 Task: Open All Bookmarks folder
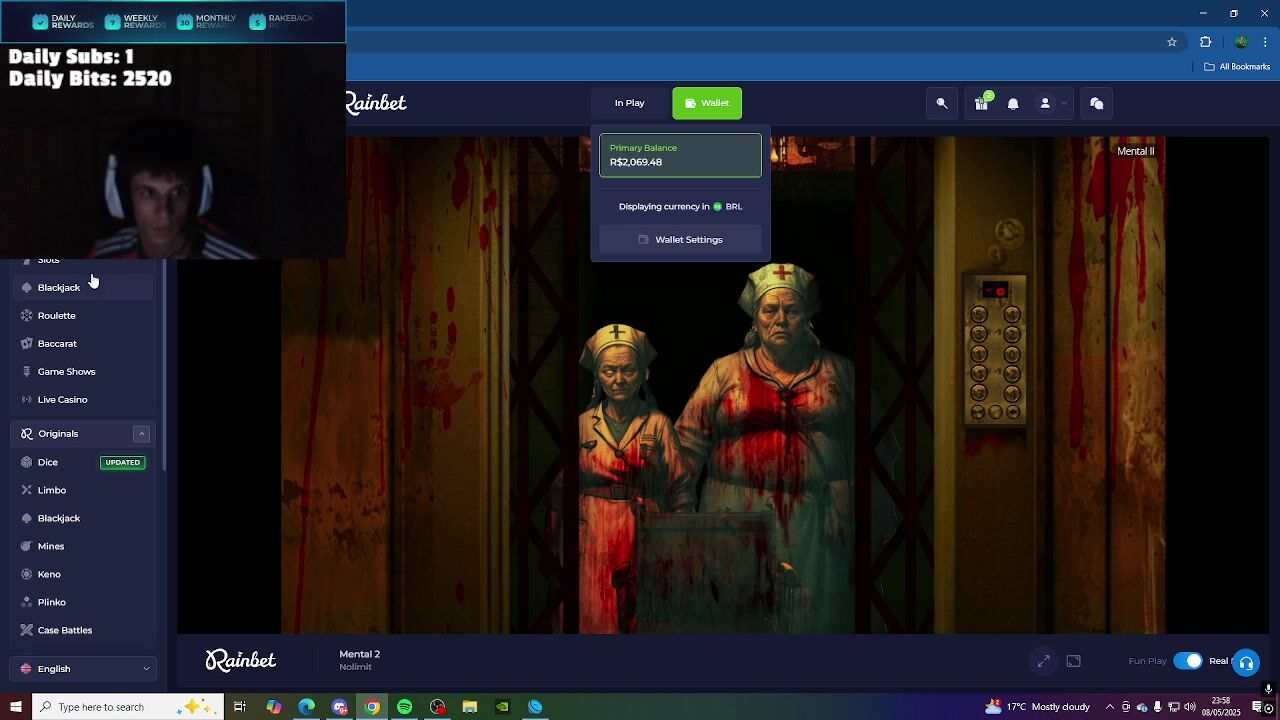(1237, 67)
